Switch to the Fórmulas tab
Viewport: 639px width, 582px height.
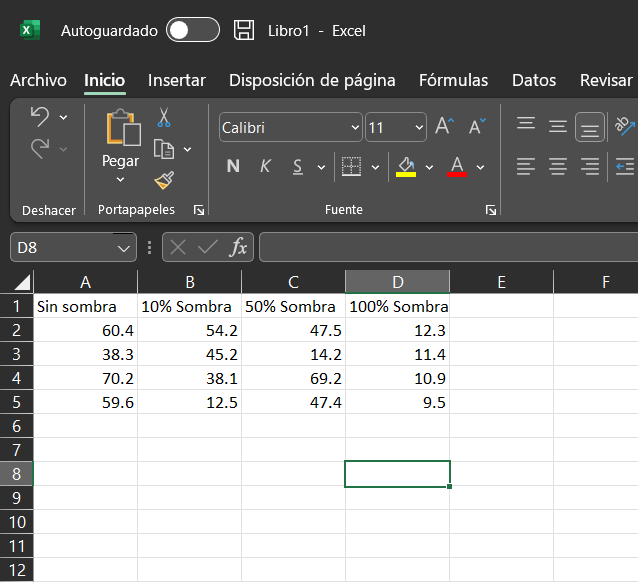coord(453,80)
